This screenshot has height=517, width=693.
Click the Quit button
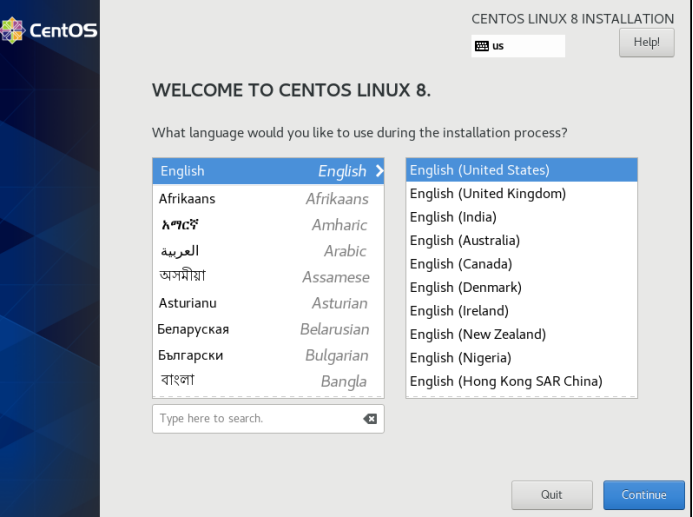[552, 495]
